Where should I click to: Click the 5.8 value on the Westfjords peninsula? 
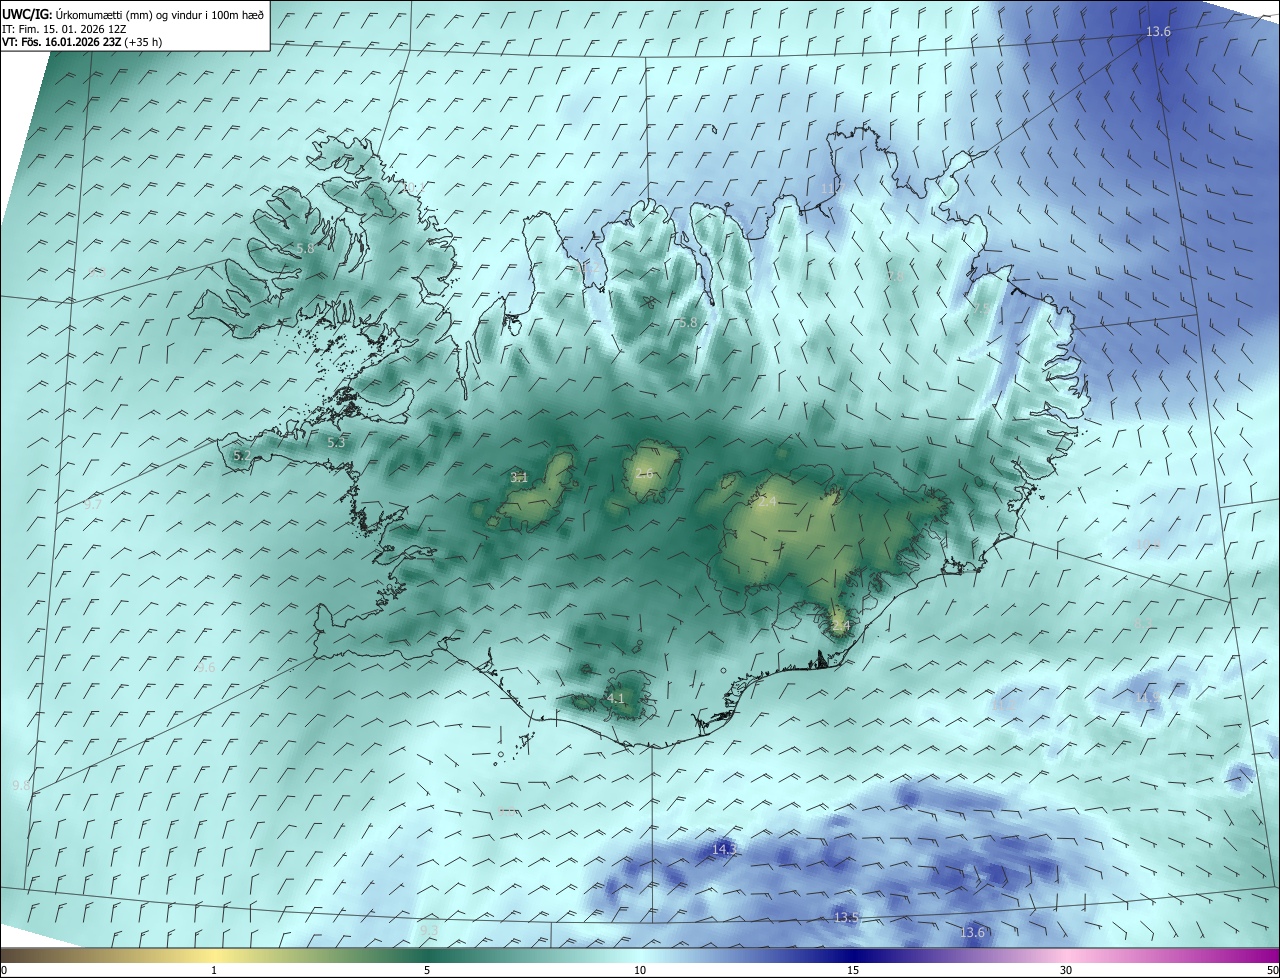[306, 248]
